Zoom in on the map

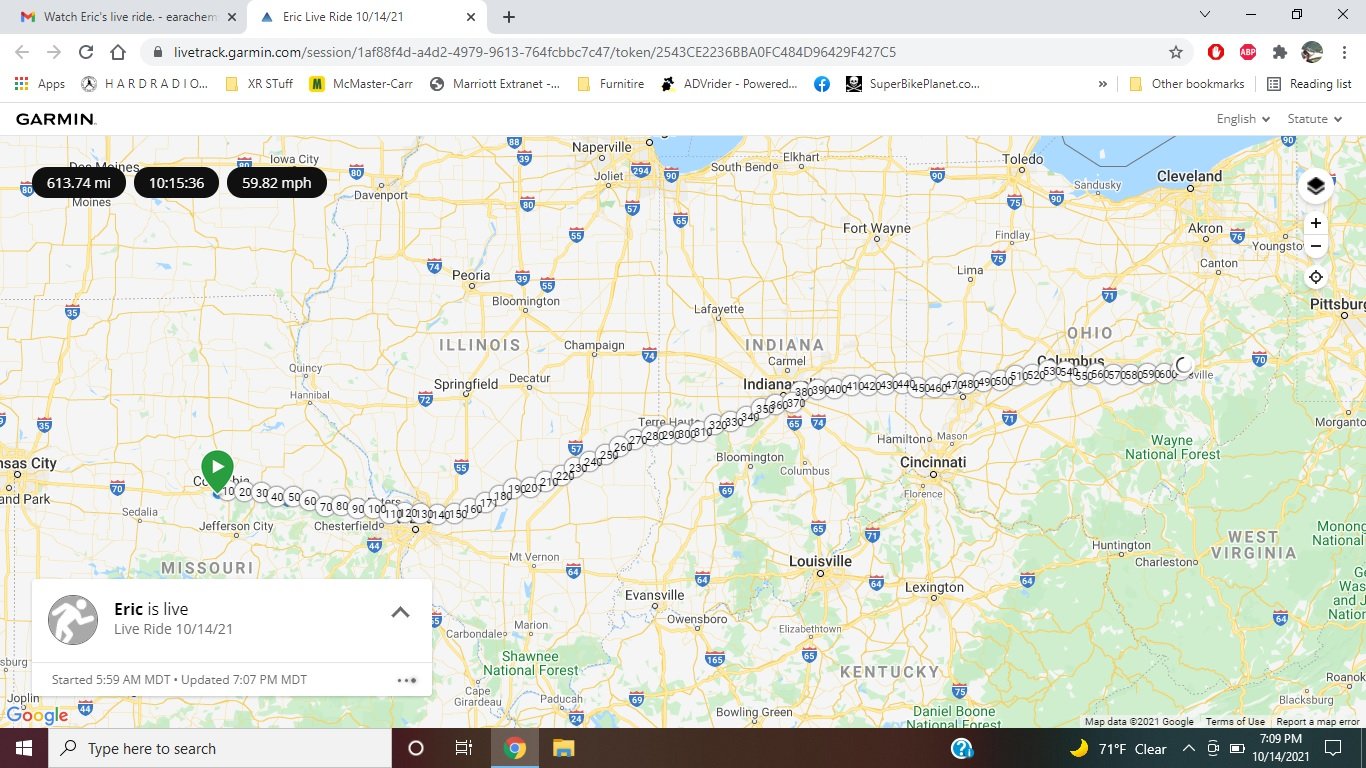(x=1316, y=223)
